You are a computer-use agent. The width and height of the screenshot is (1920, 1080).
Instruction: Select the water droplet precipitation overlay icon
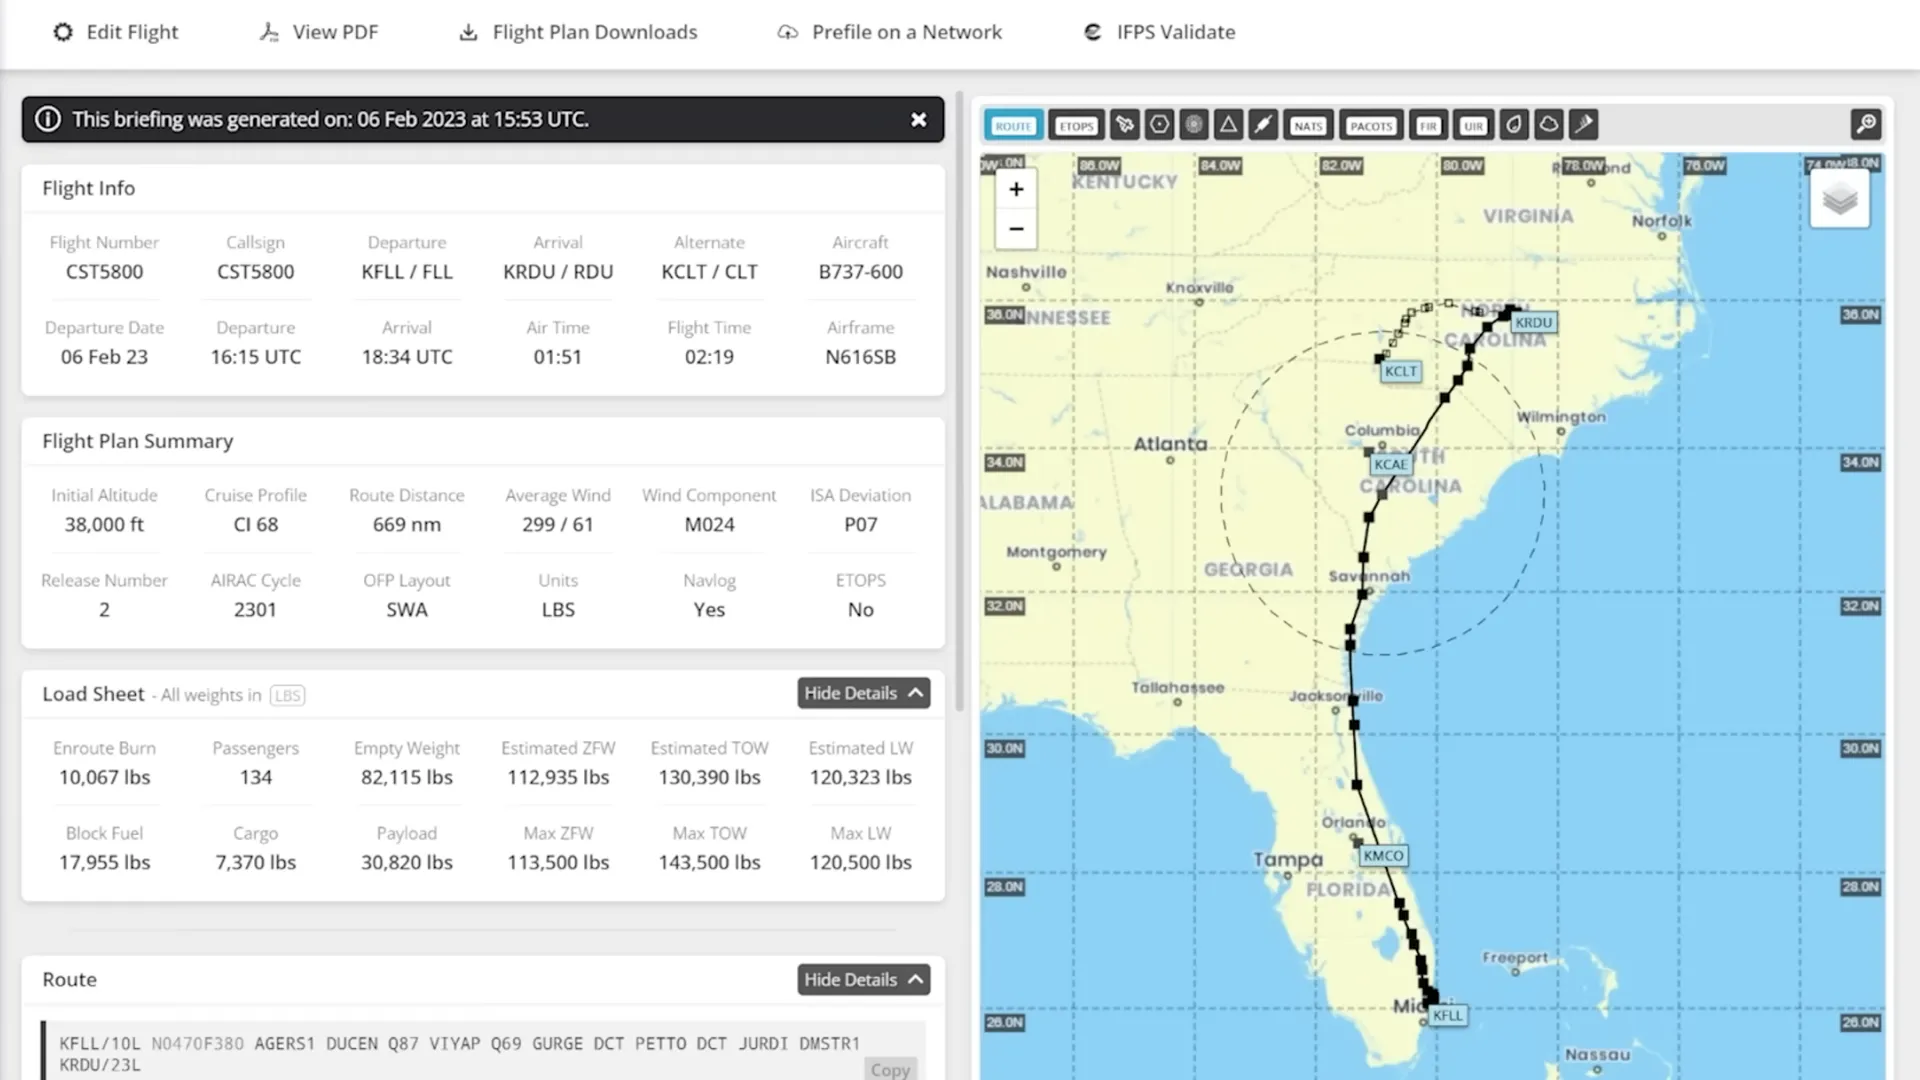(1513, 124)
